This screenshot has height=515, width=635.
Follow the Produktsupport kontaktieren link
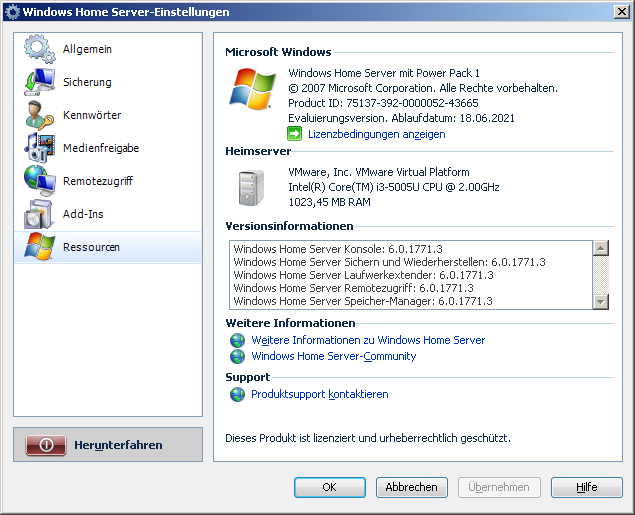point(320,394)
